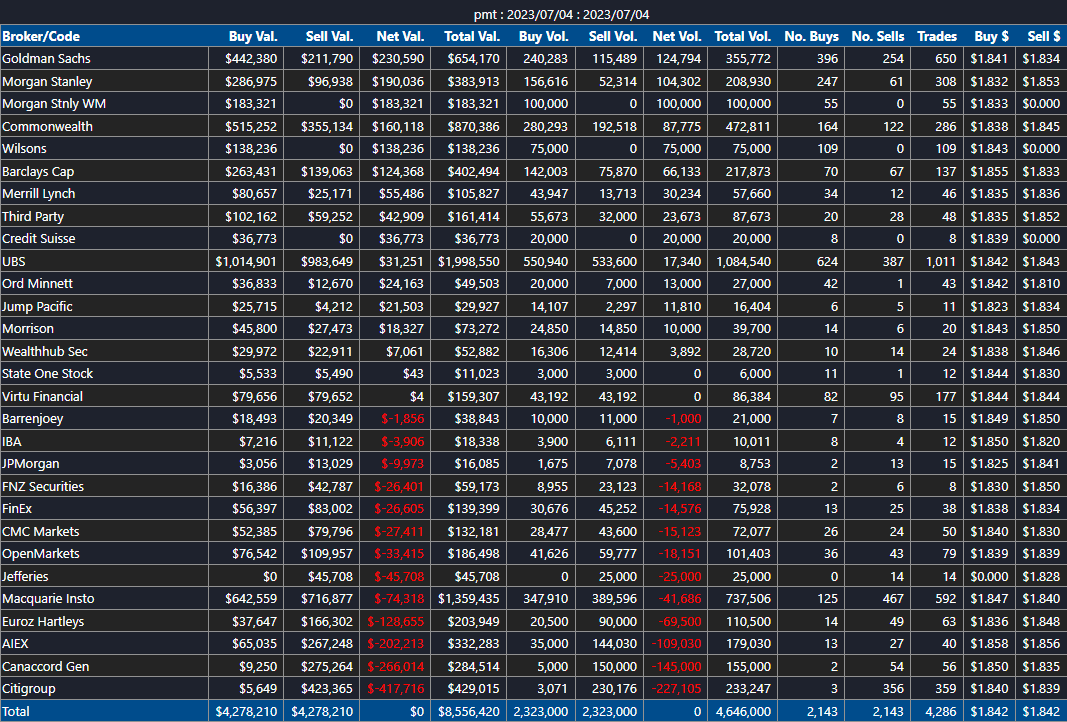The width and height of the screenshot is (1067, 722).
Task: Click the Net Vol. column header
Action: coord(677,37)
